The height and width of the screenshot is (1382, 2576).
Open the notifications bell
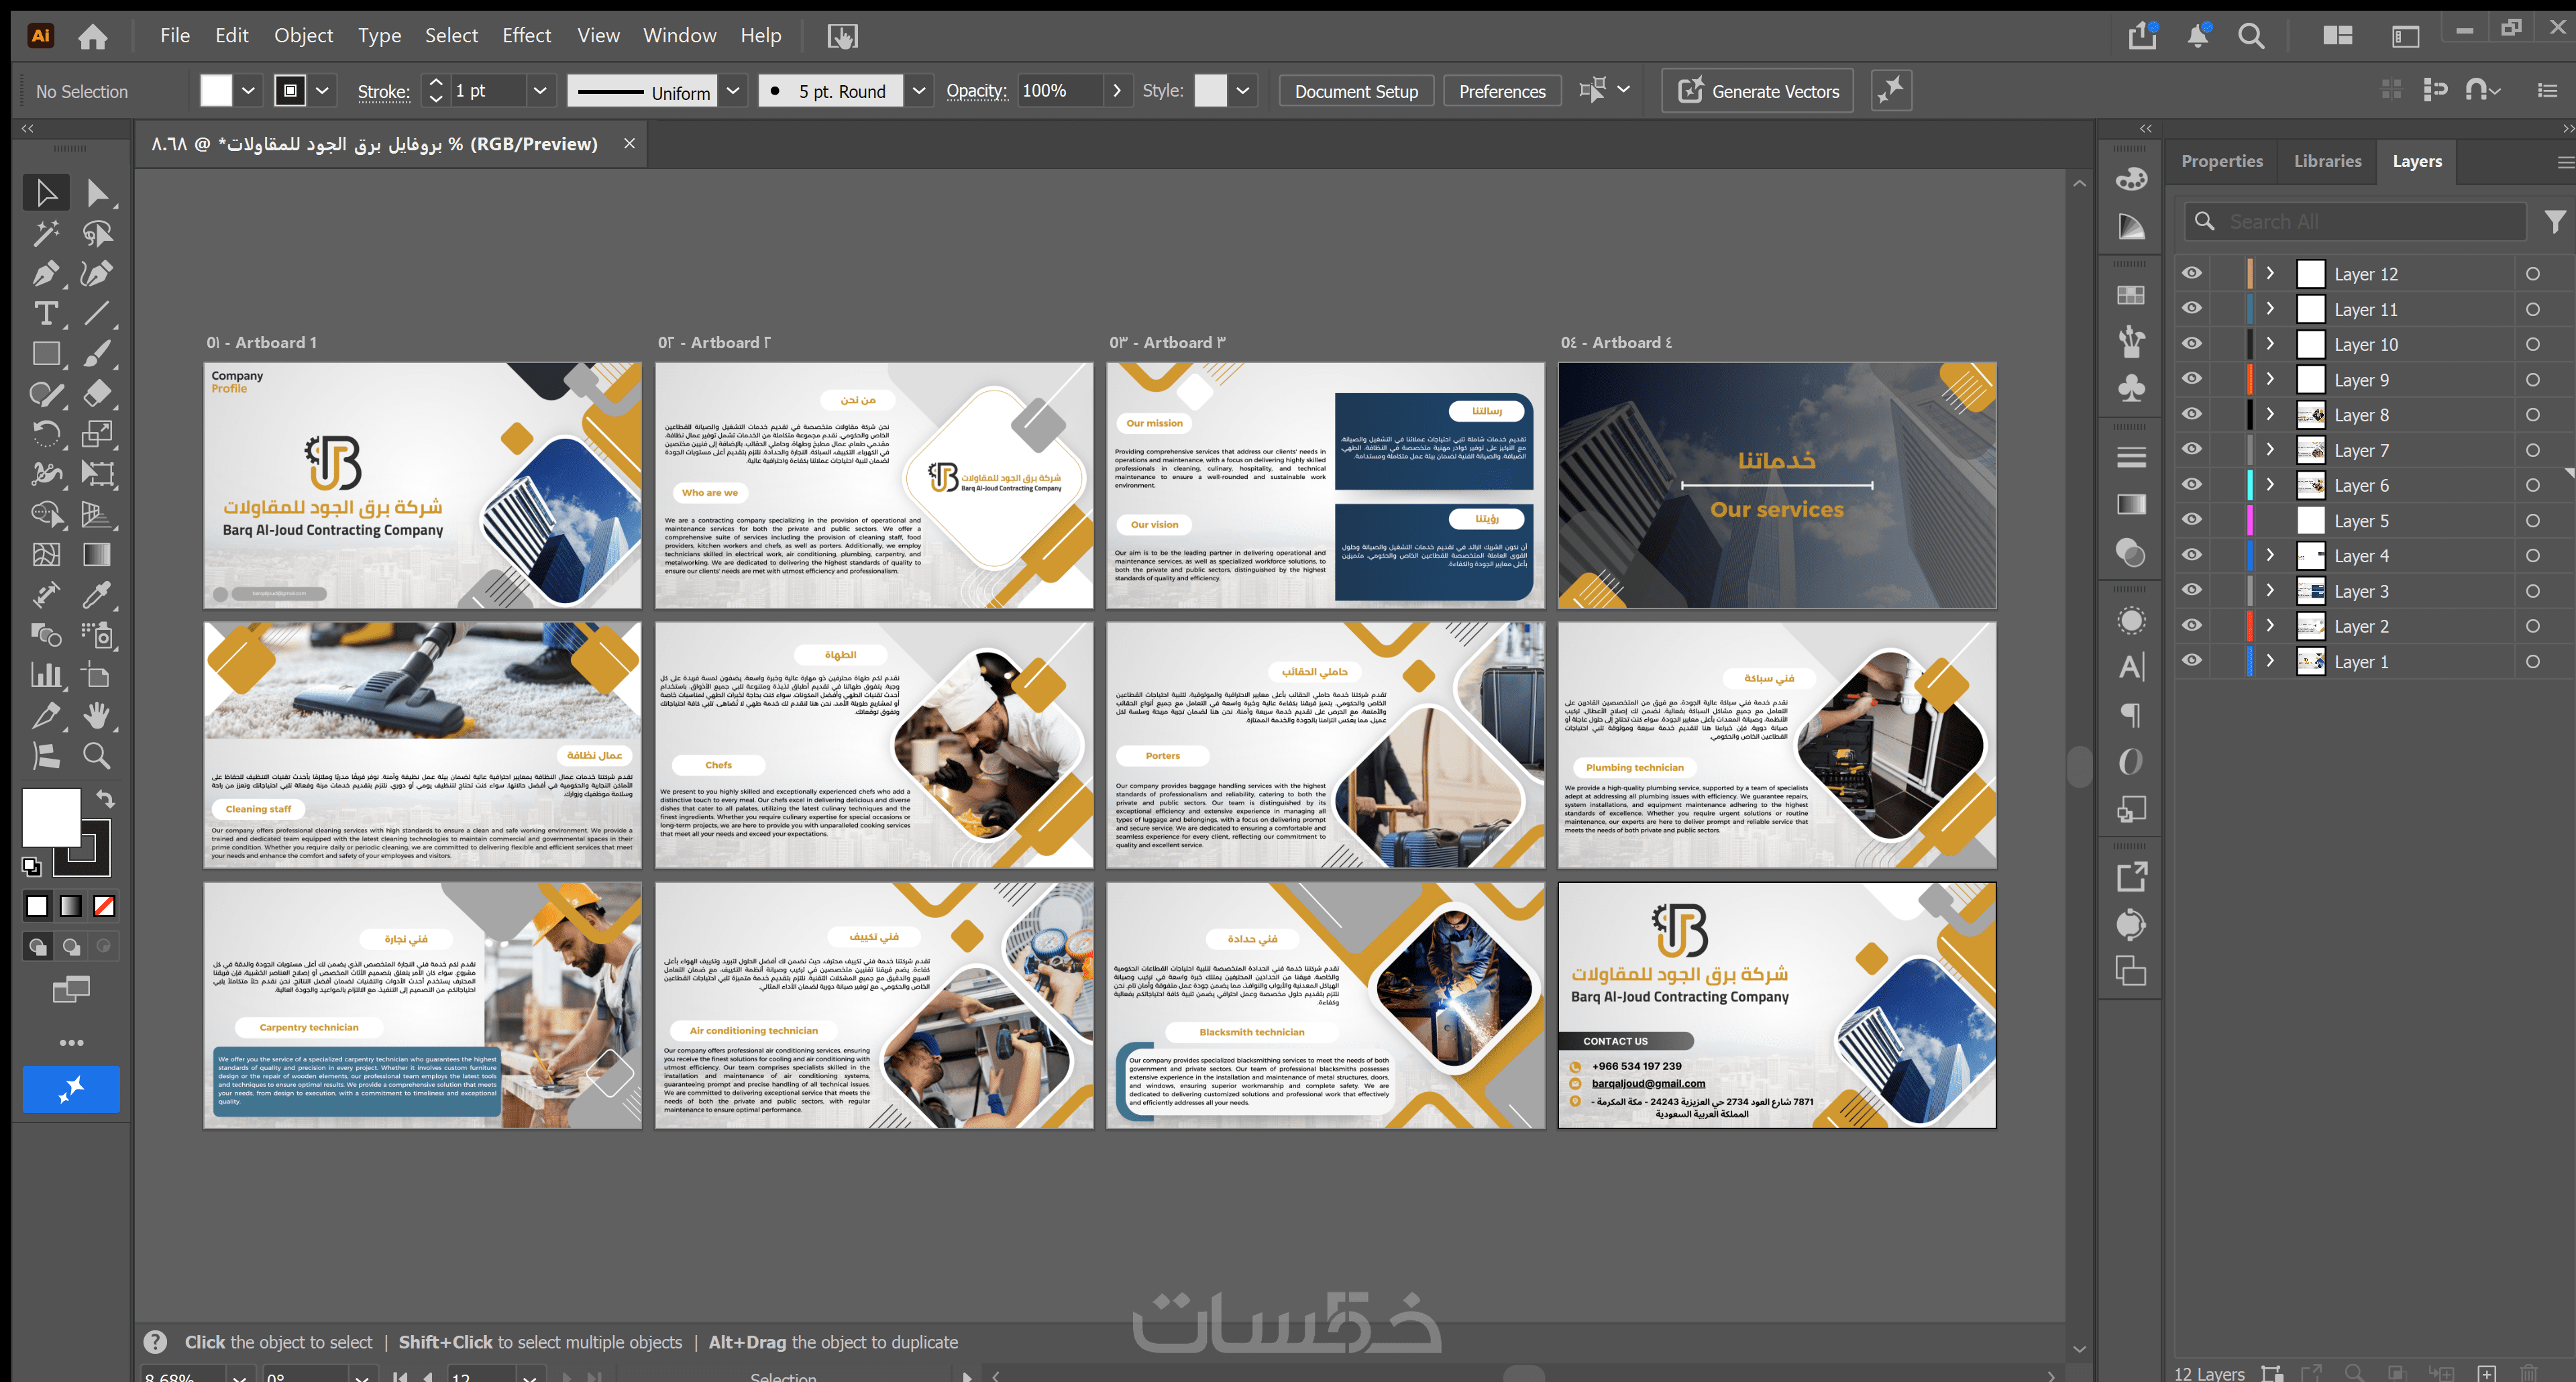click(2198, 36)
